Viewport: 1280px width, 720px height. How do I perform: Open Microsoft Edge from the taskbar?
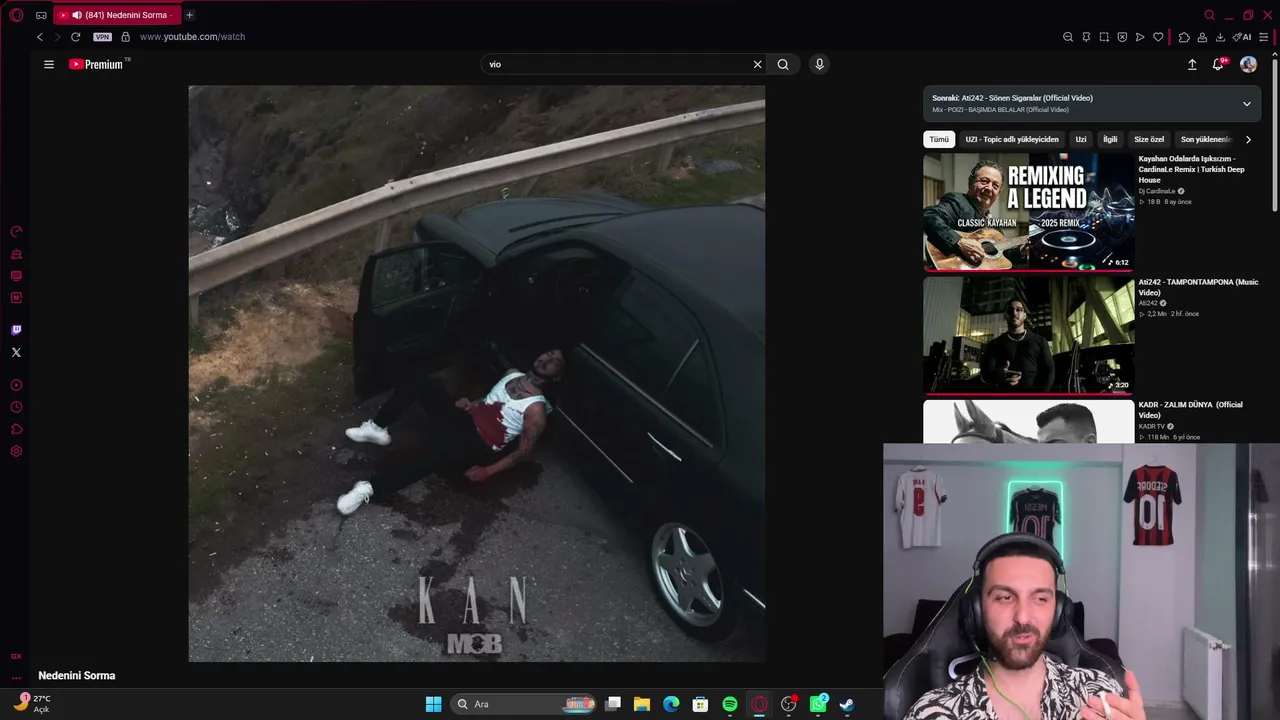pos(671,704)
